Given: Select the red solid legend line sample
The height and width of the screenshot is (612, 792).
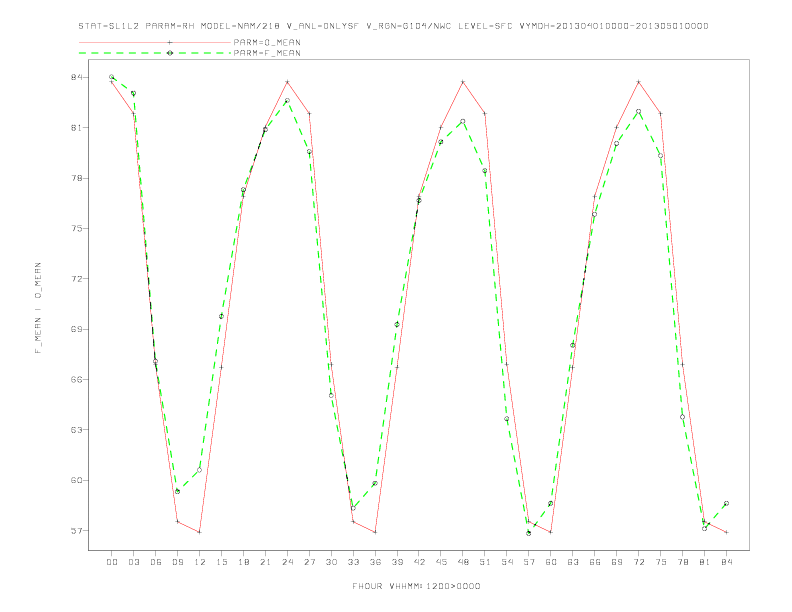Looking at the screenshot, I should click(155, 42).
